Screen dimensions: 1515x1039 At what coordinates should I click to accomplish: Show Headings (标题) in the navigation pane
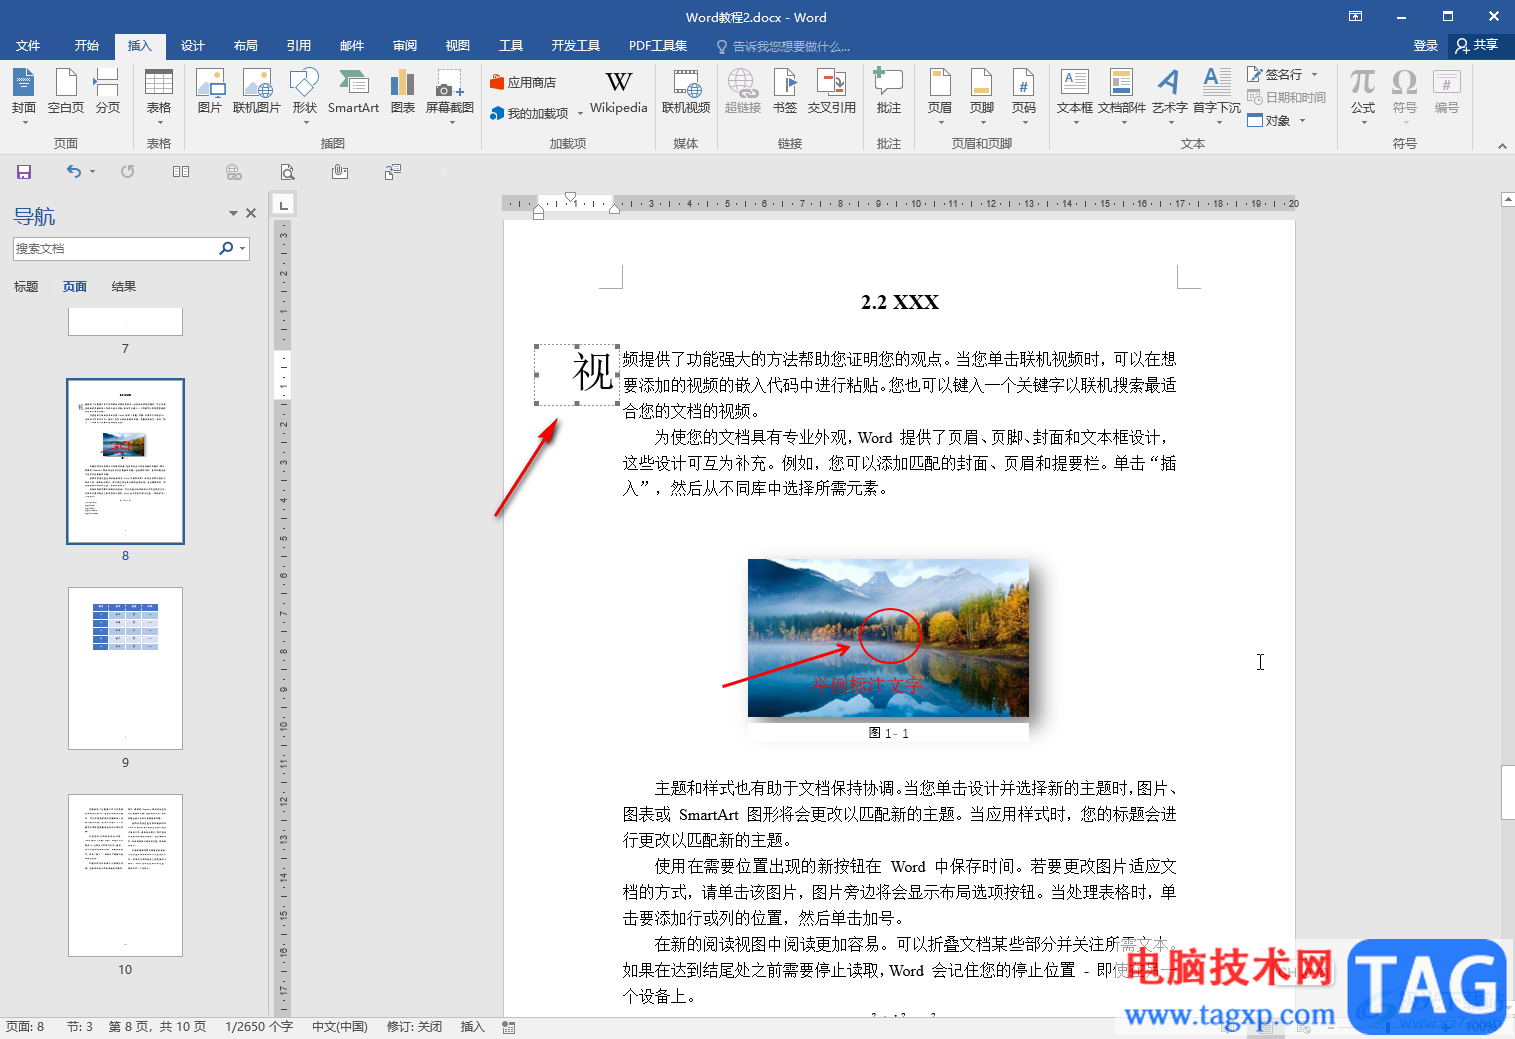coord(26,286)
